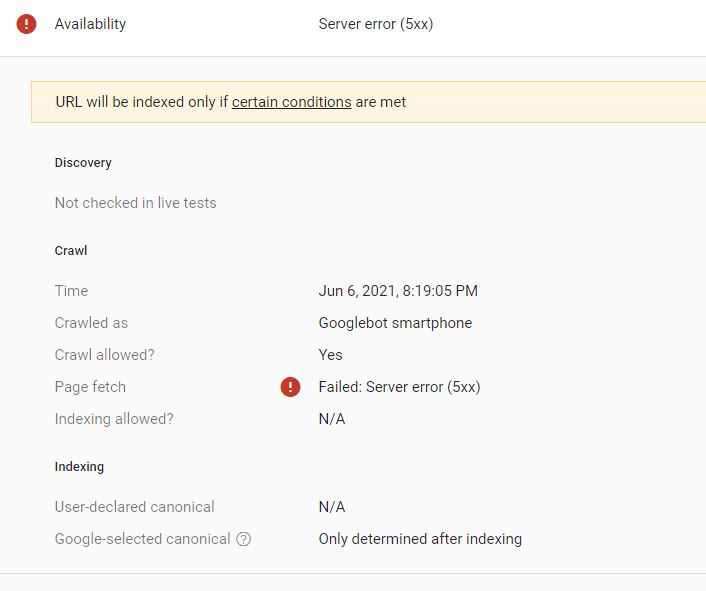Click the "User-declared canonical" label

coord(134,507)
